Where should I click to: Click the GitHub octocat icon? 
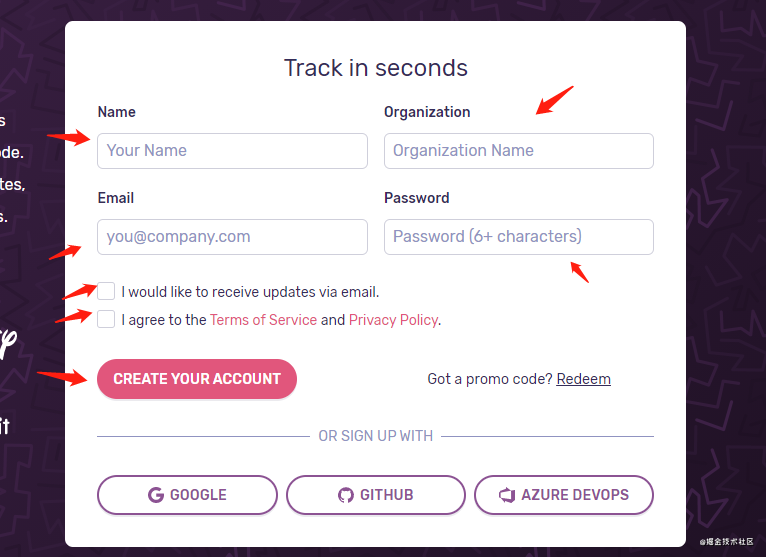point(346,495)
